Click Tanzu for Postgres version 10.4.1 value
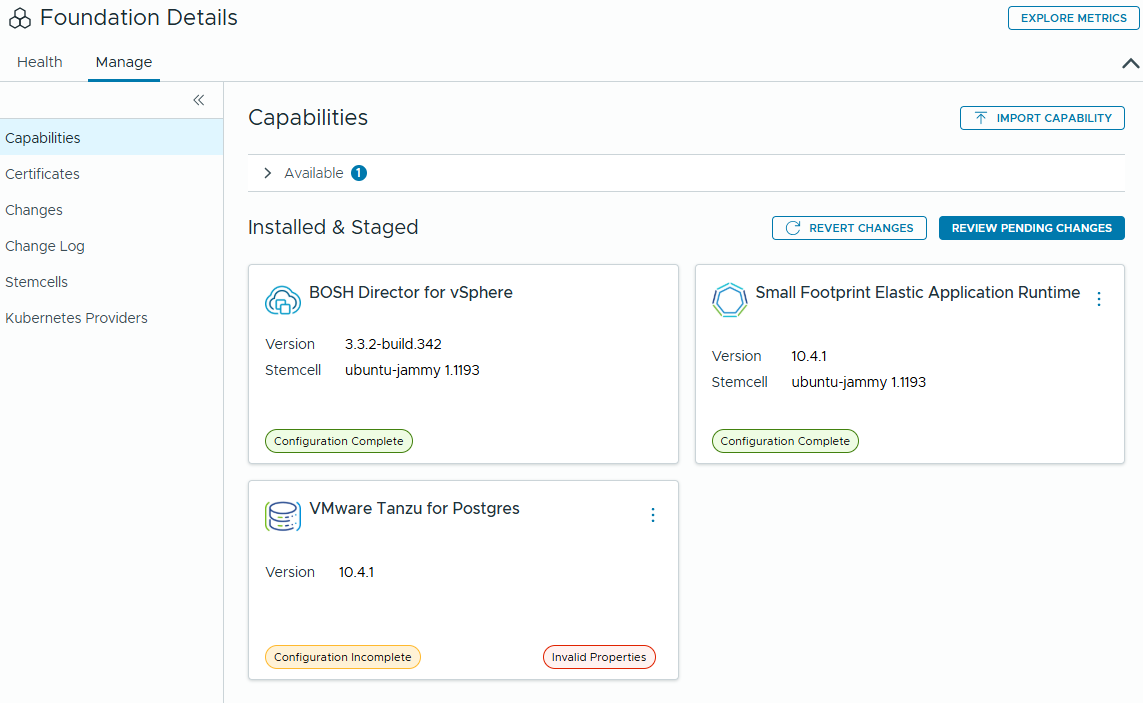This screenshot has height=703, width=1143. pyautogui.click(x=356, y=572)
